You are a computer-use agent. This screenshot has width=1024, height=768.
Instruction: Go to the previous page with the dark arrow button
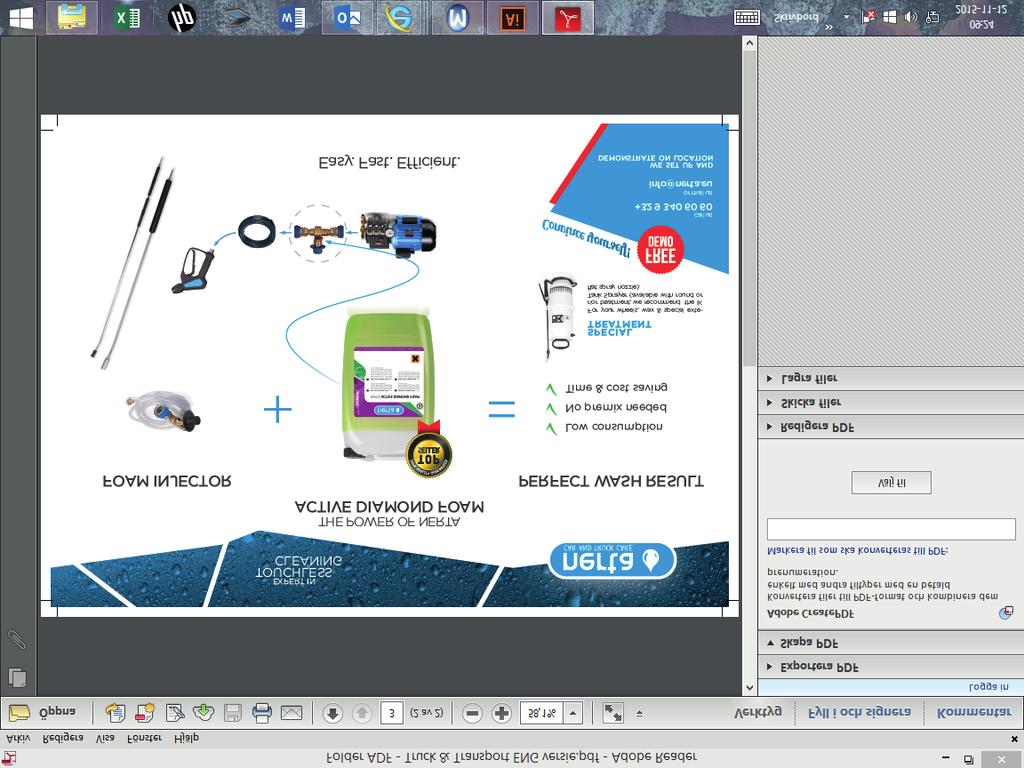tap(332, 713)
